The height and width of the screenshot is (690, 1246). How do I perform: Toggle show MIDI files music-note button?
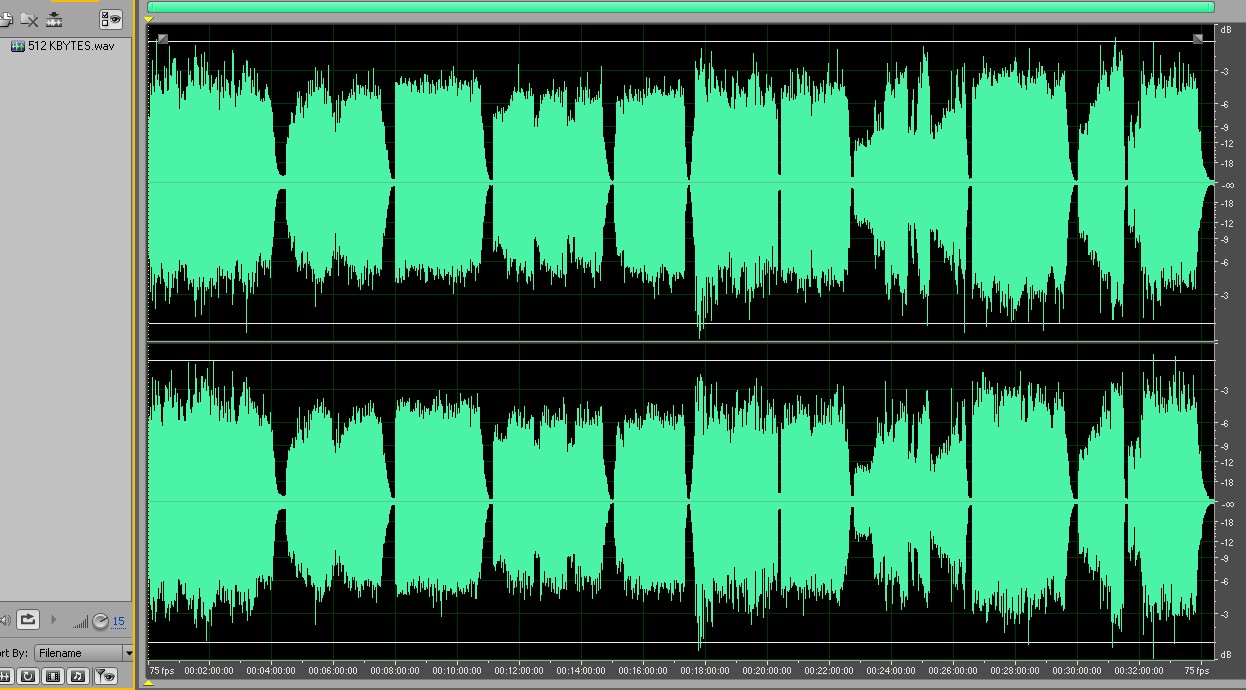[x=78, y=677]
